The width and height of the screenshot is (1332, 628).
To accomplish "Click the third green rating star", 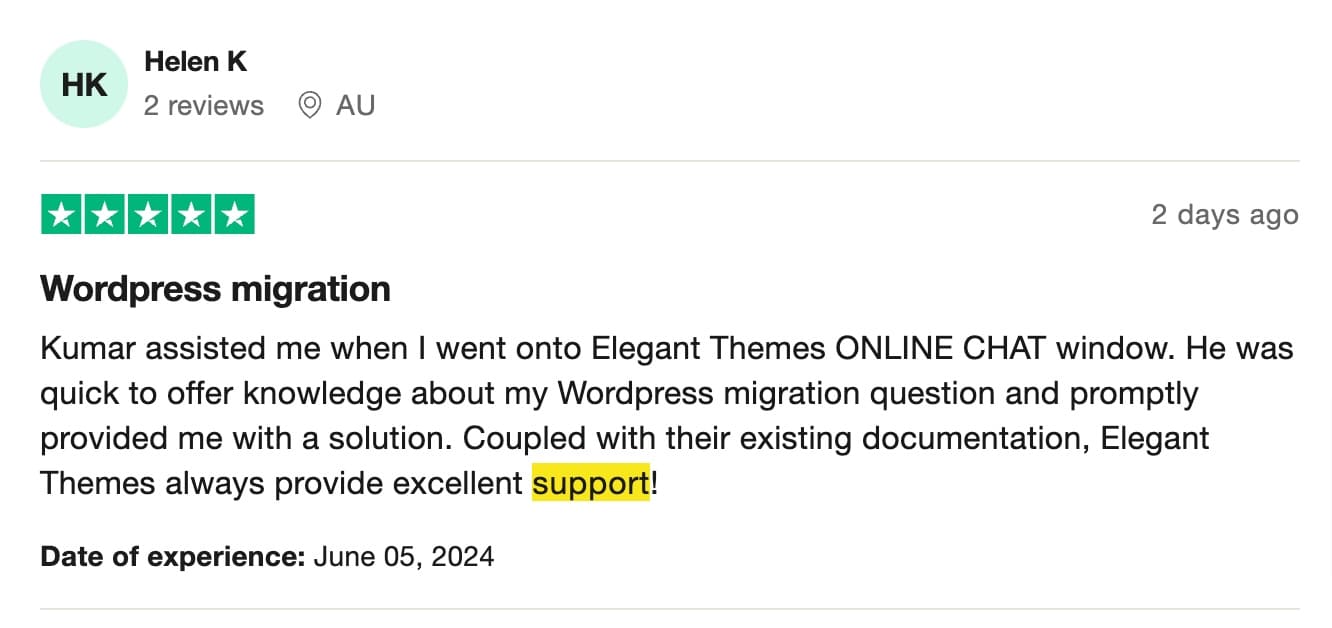I will tap(148, 215).
